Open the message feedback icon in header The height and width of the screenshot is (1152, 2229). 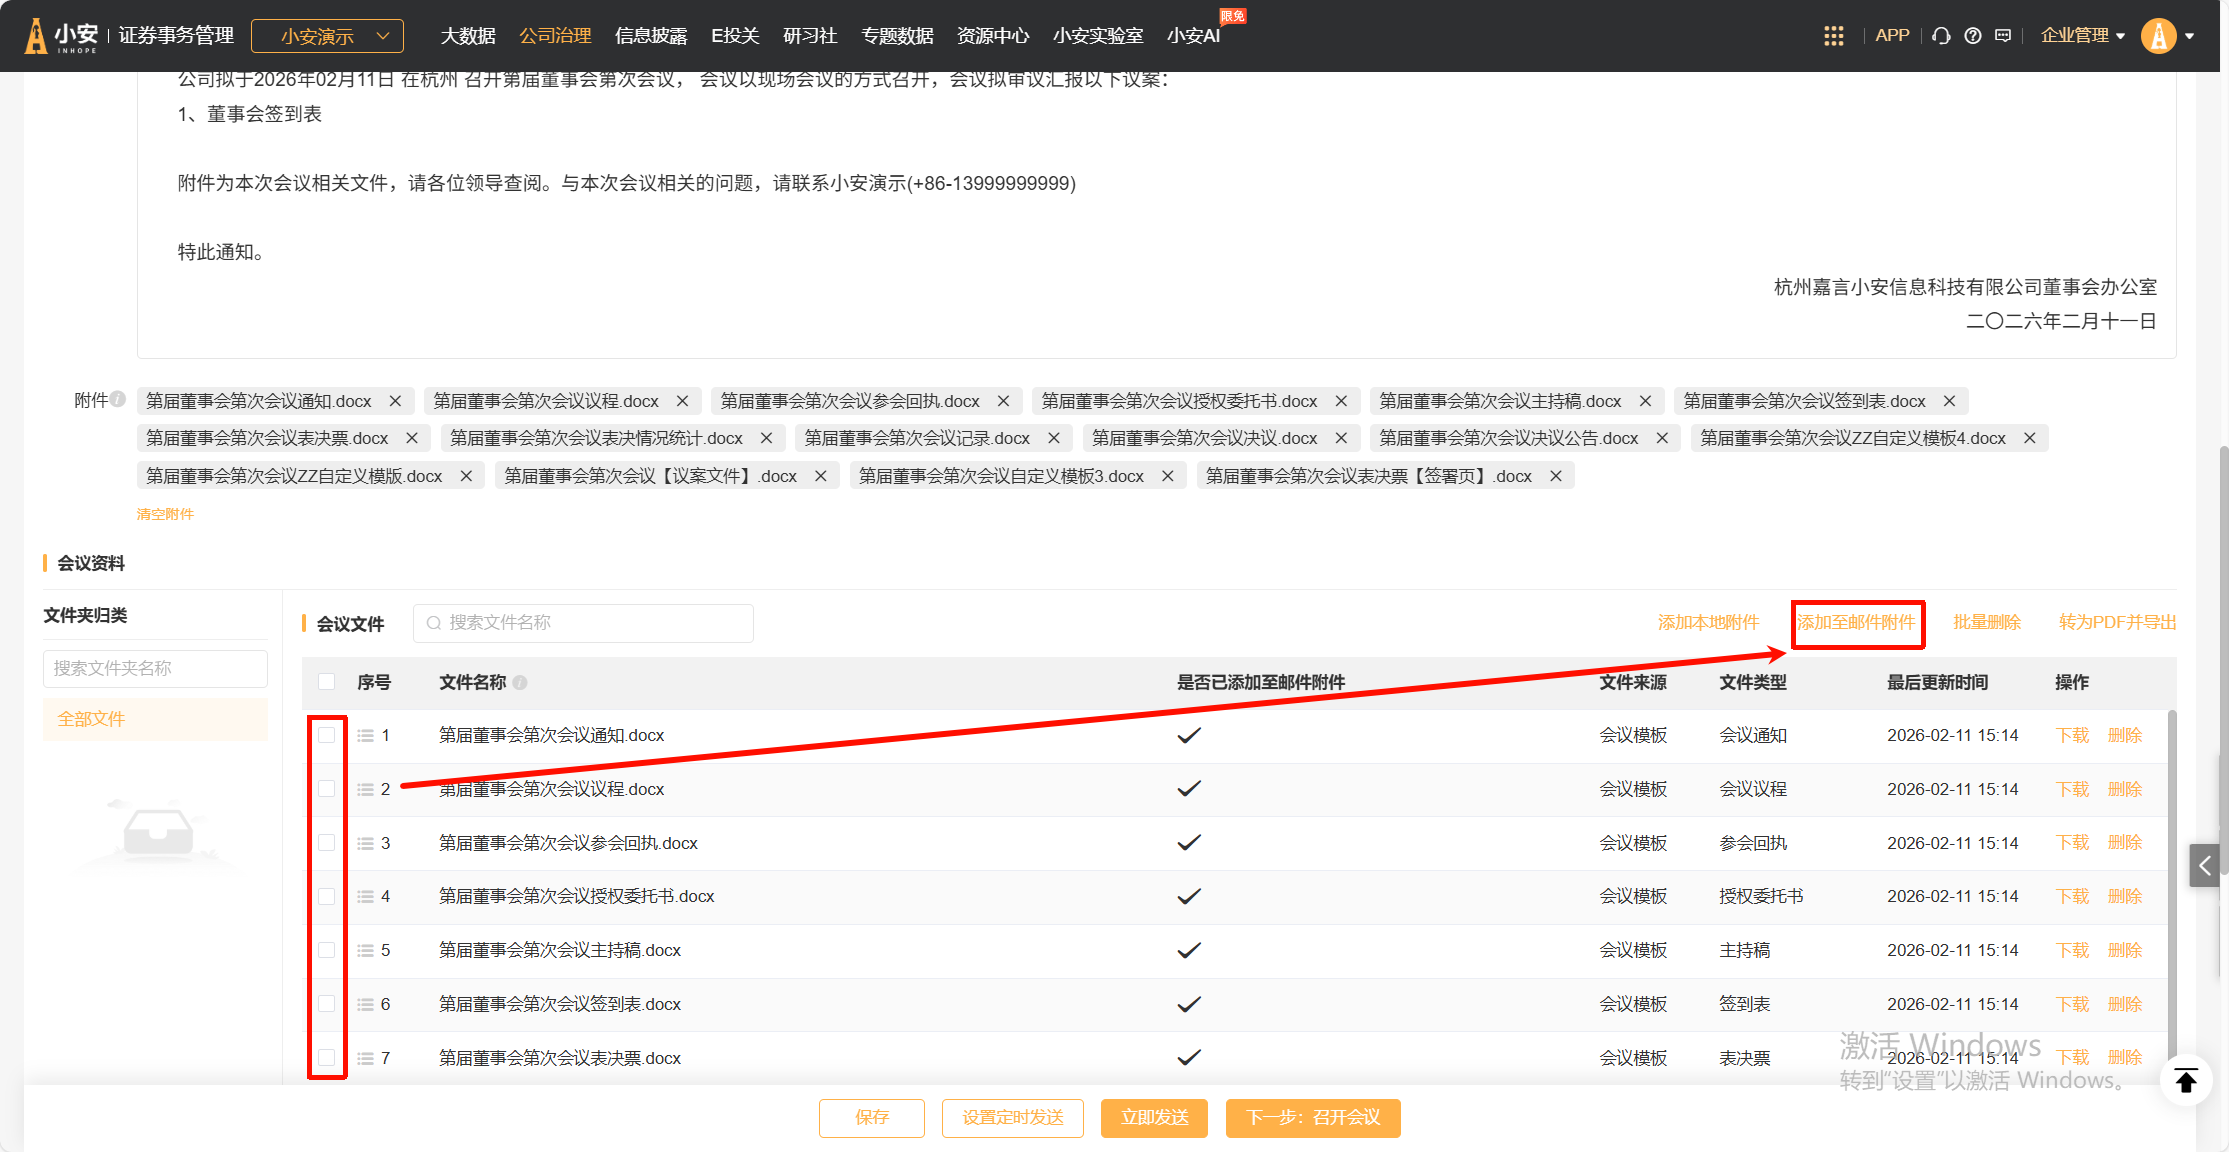pyautogui.click(x=2003, y=36)
